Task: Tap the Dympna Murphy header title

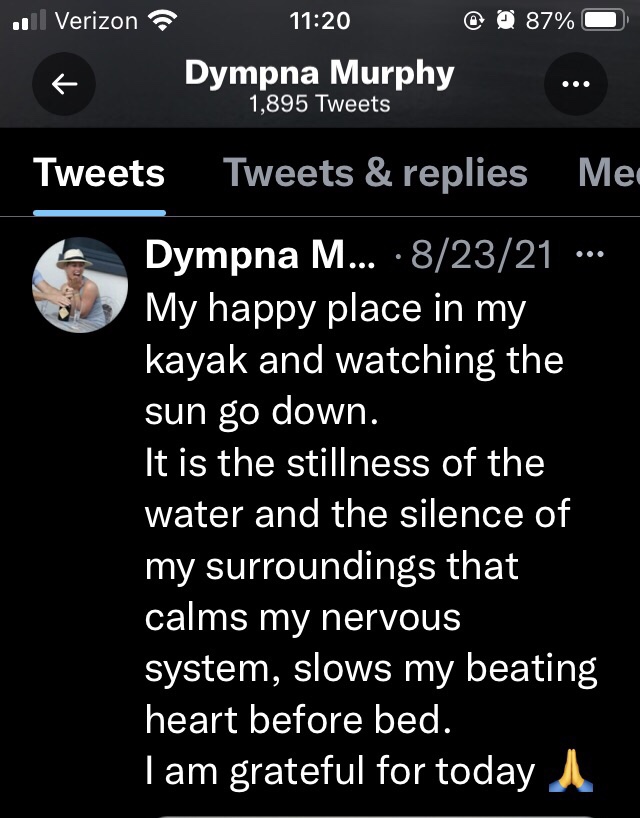Action: click(319, 73)
